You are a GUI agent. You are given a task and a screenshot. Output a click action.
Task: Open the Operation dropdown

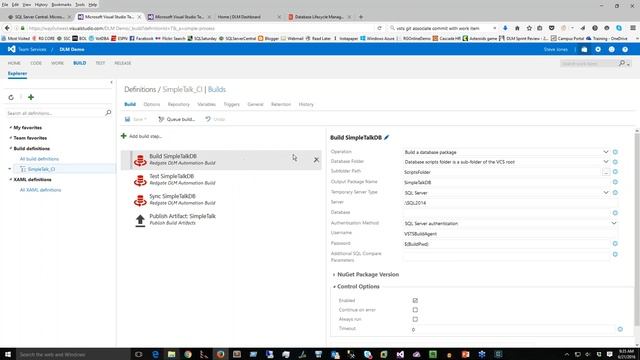(606, 152)
